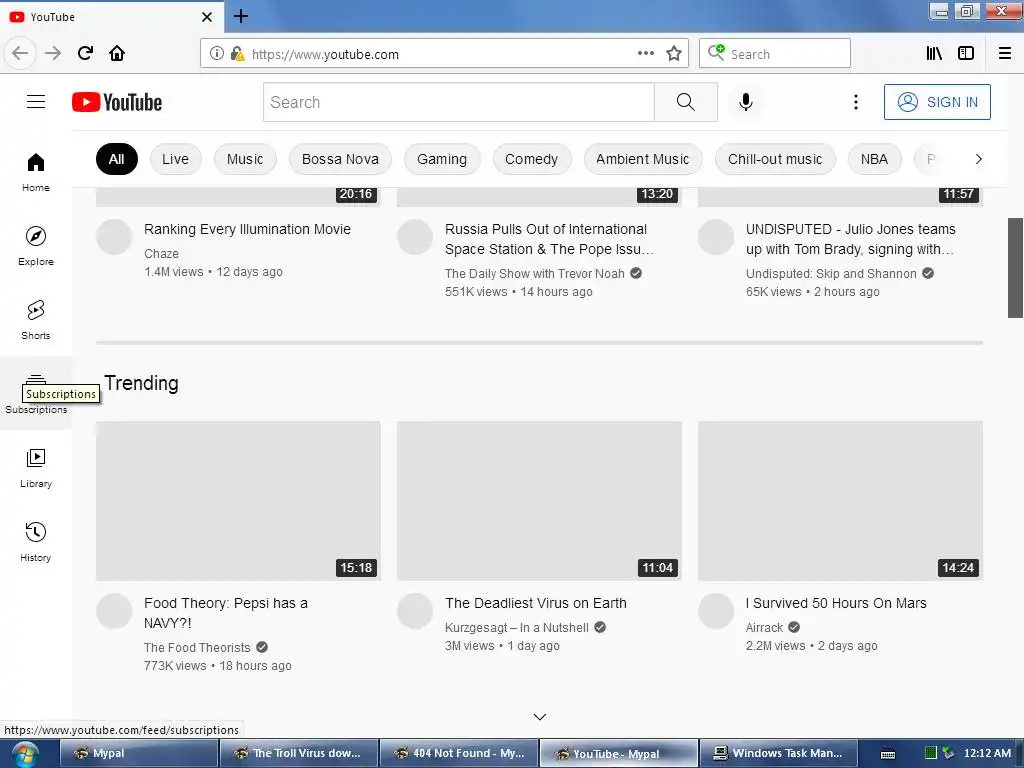The height and width of the screenshot is (768, 1024).
Task: Open YouTube settings three-dot menu
Action: 856,102
